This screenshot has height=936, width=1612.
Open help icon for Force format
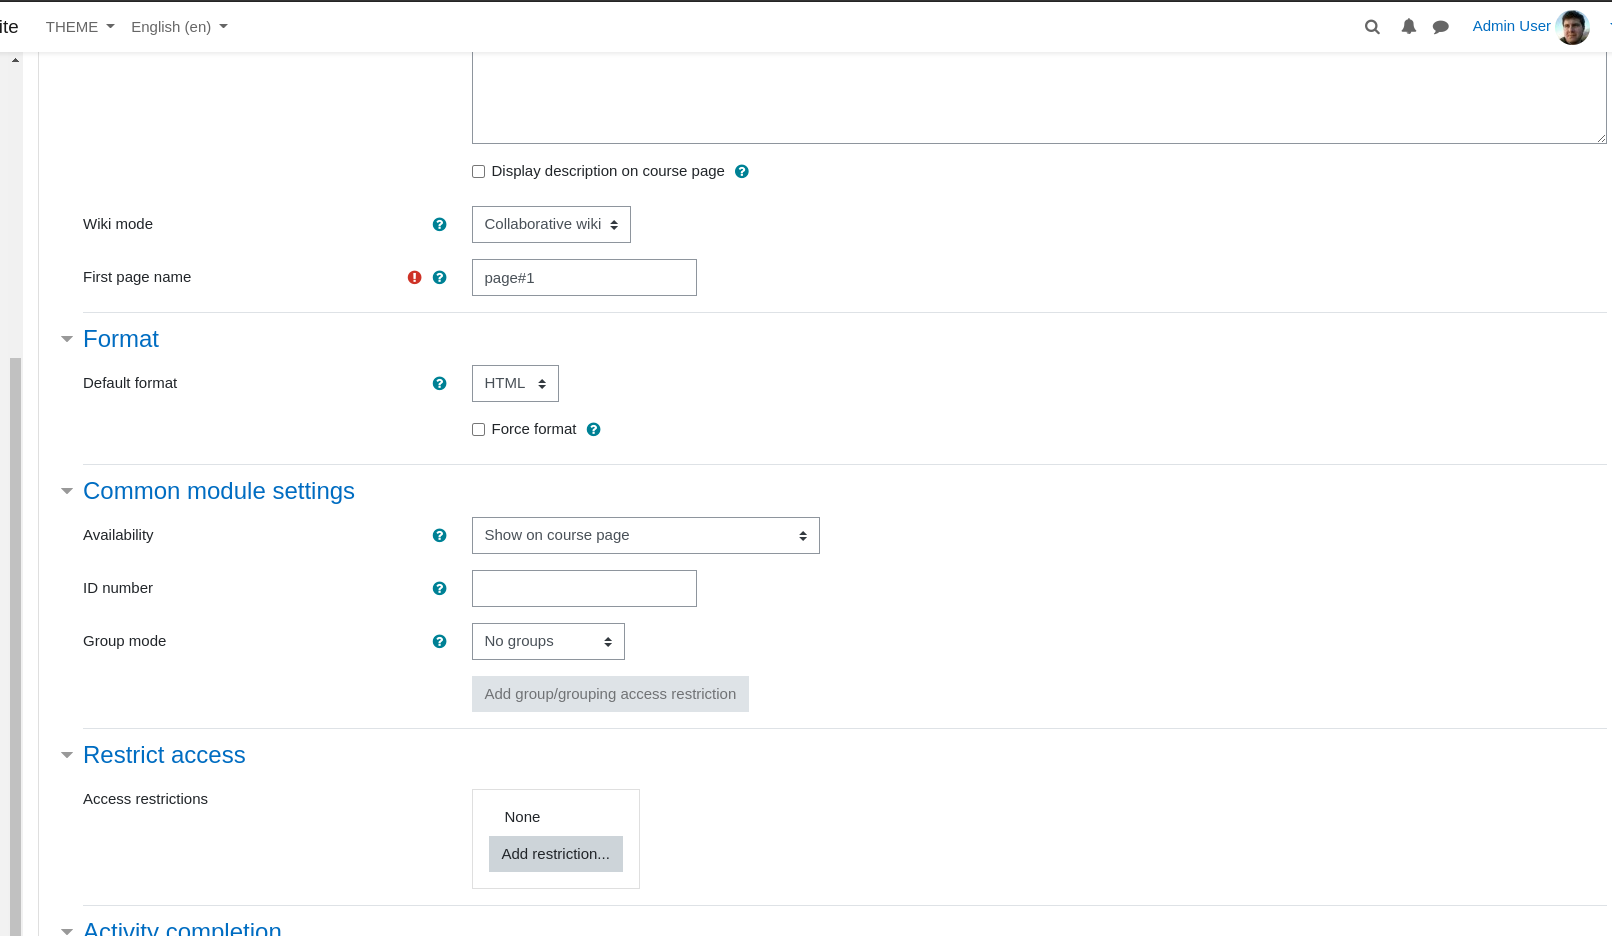593,429
